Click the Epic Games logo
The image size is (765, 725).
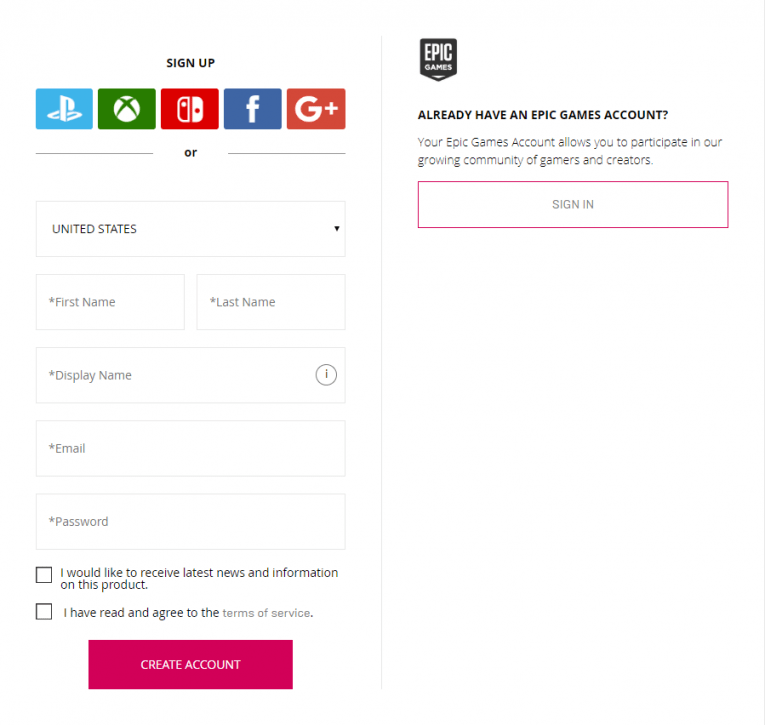tap(438, 59)
